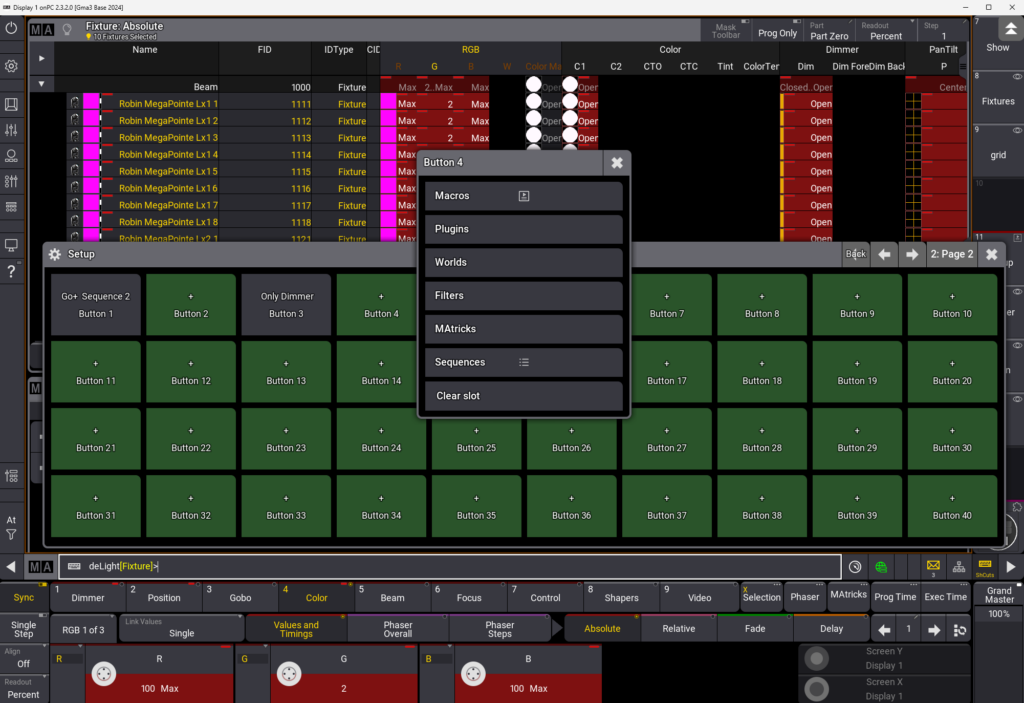The height and width of the screenshot is (703, 1024).
Task: Open the yellow message center envelope icon
Action: pyautogui.click(x=933, y=566)
